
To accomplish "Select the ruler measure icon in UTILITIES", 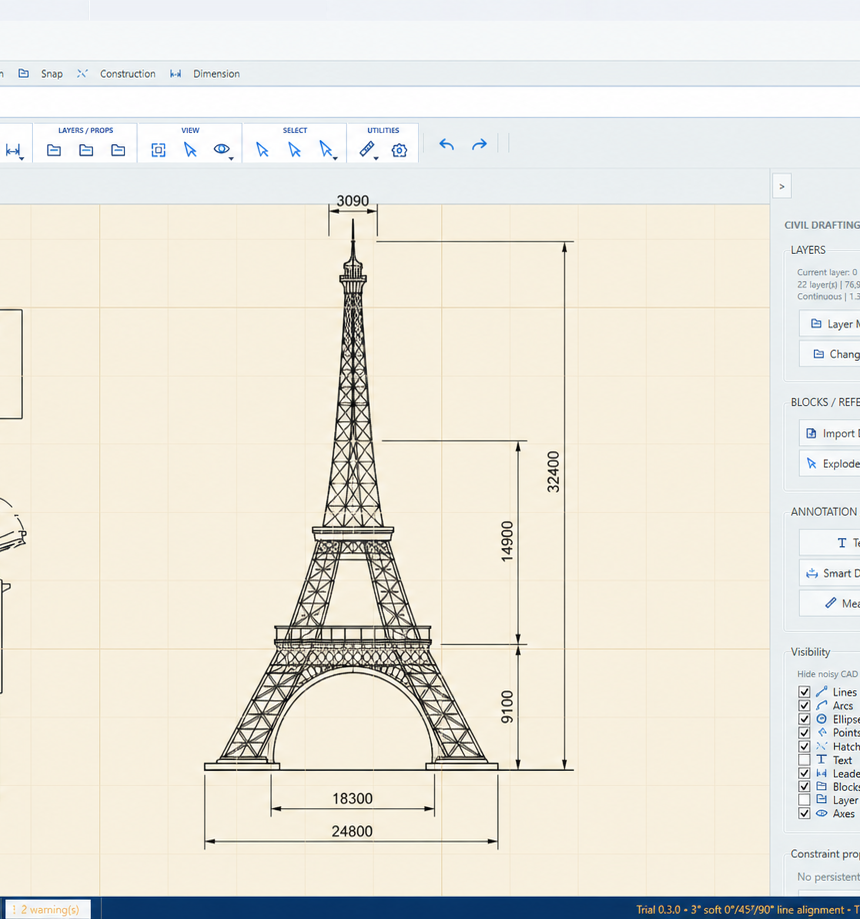I will (x=366, y=149).
